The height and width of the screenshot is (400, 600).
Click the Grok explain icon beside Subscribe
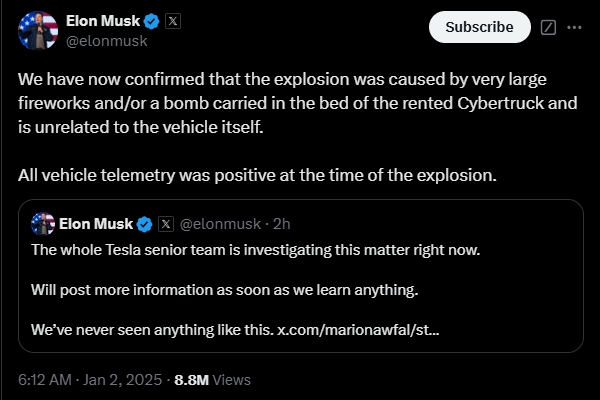click(547, 28)
